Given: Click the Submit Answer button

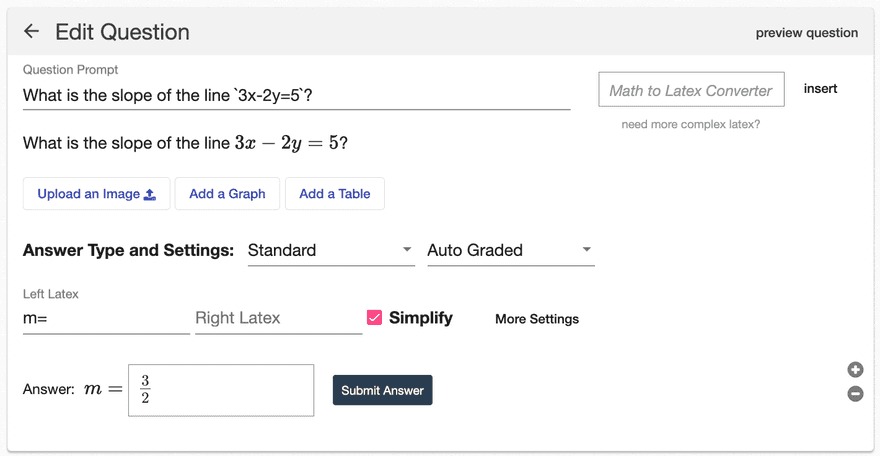Looking at the screenshot, I should tap(383, 390).
